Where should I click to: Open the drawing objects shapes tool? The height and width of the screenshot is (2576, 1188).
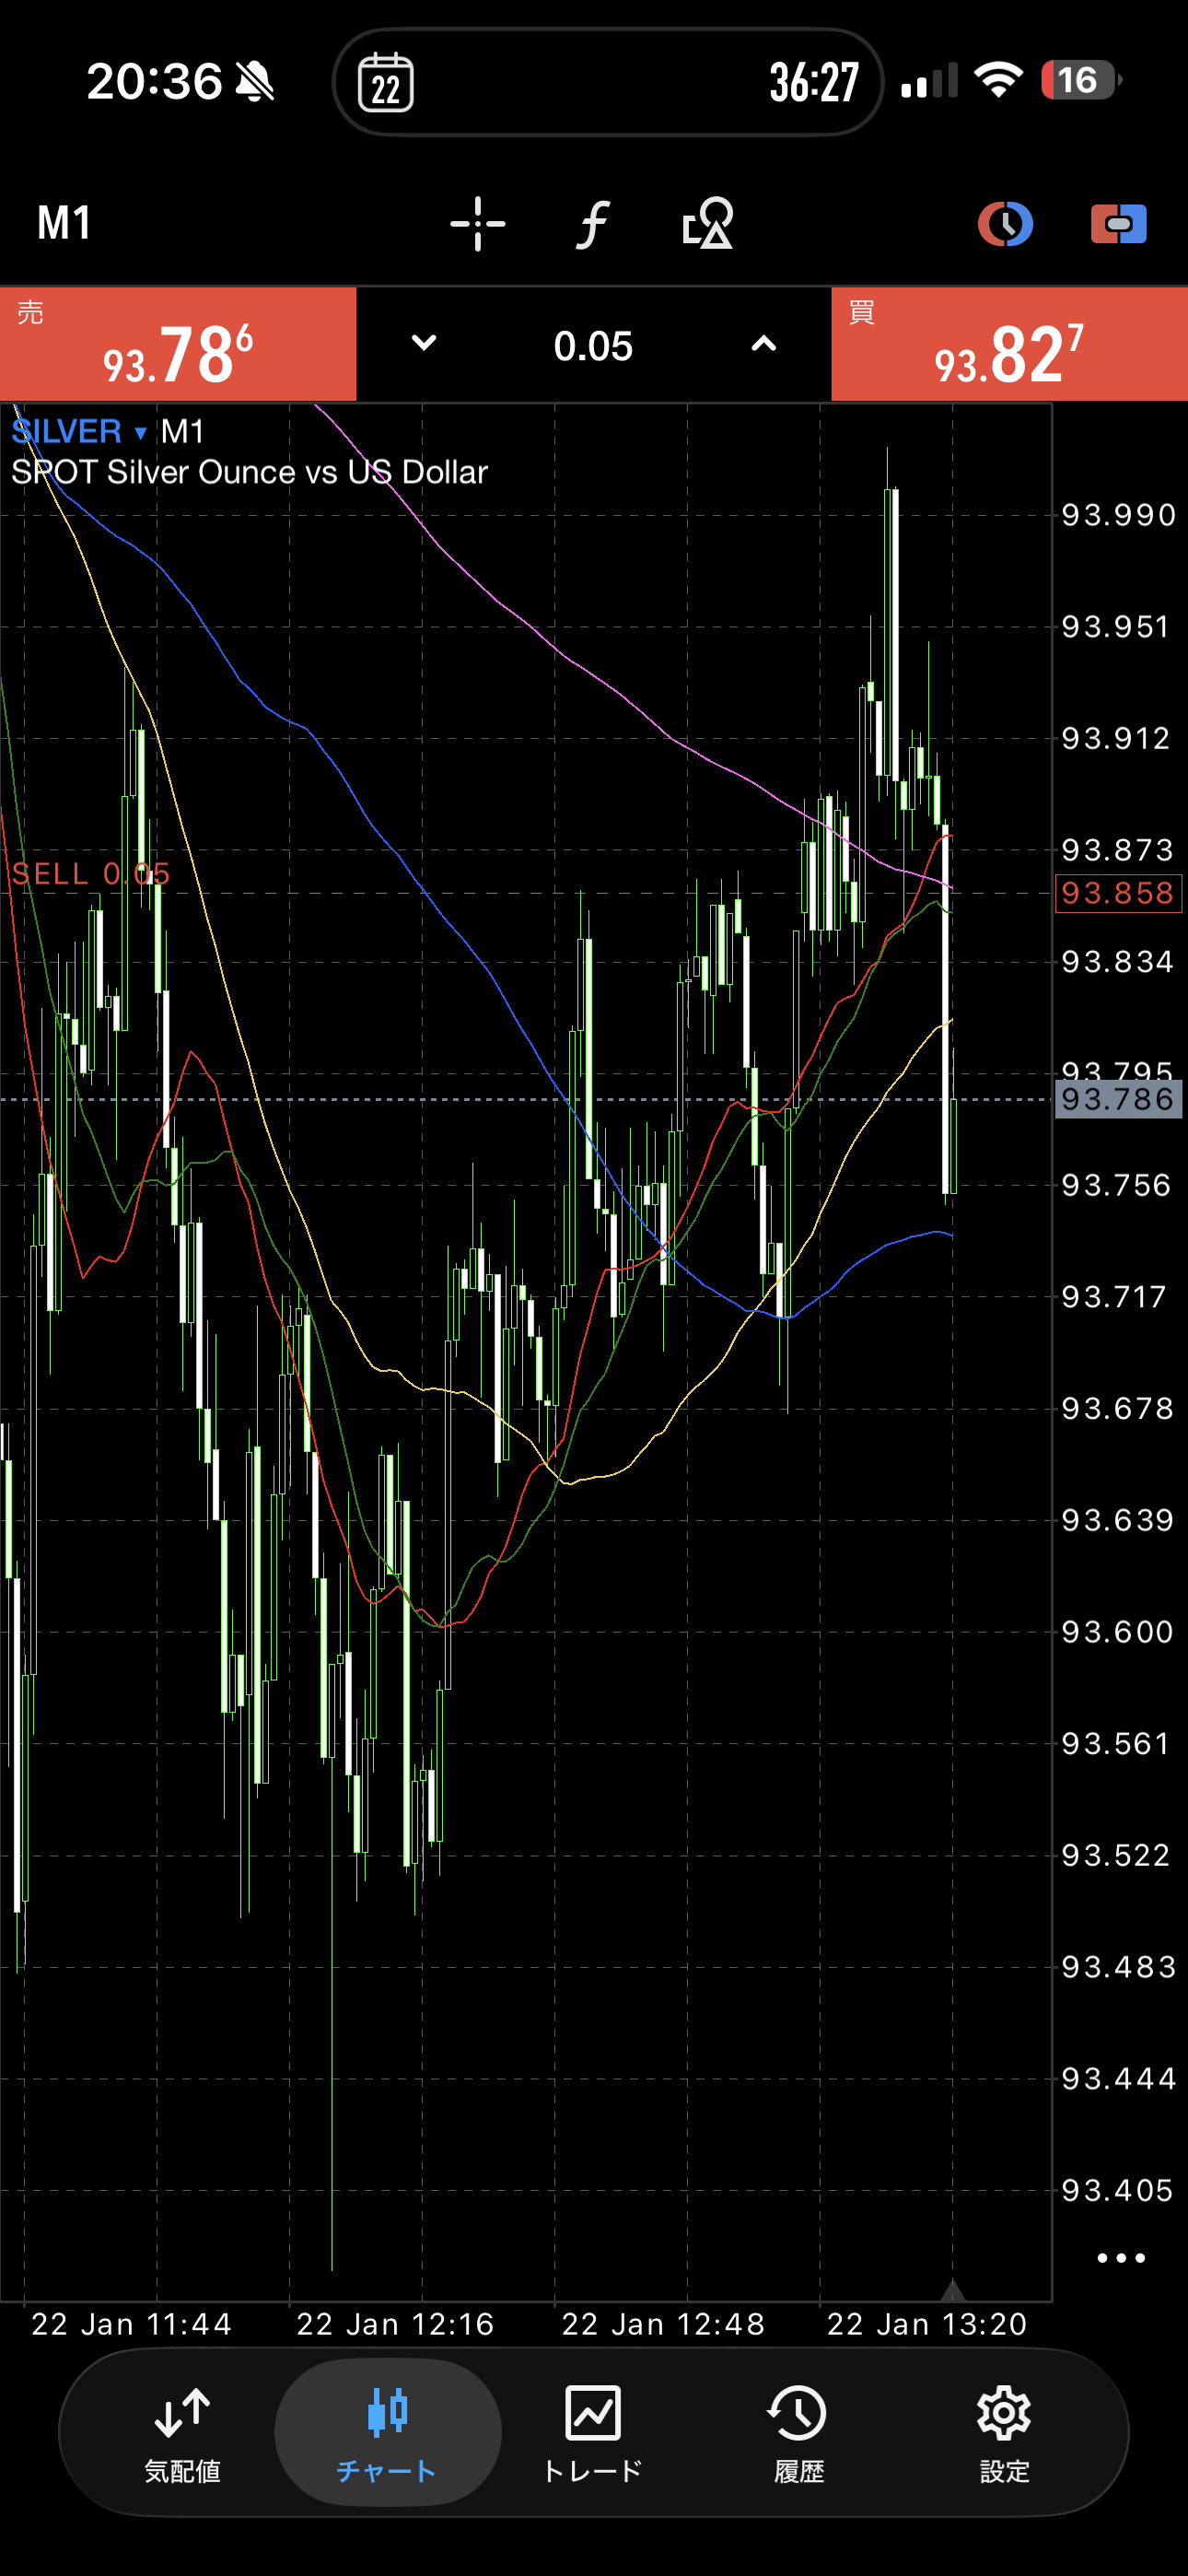(708, 223)
